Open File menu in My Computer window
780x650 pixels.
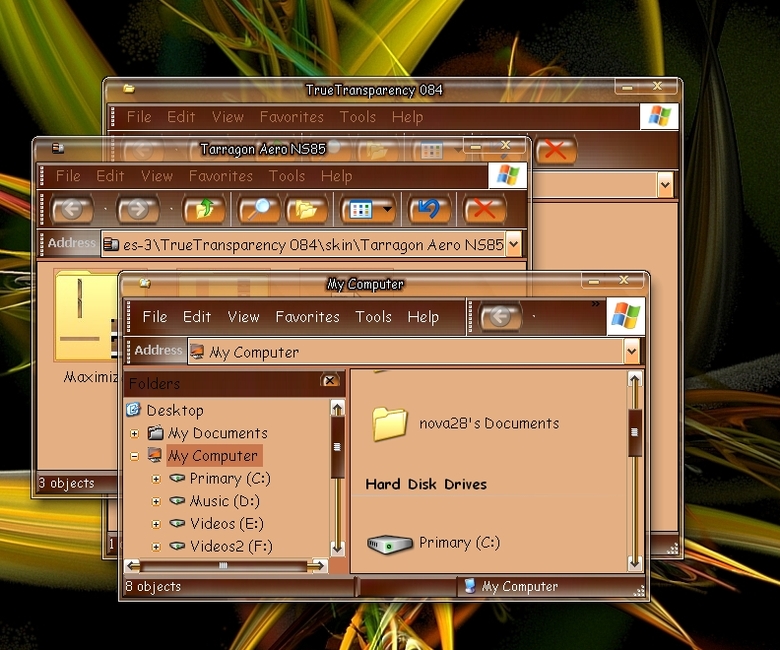155,317
